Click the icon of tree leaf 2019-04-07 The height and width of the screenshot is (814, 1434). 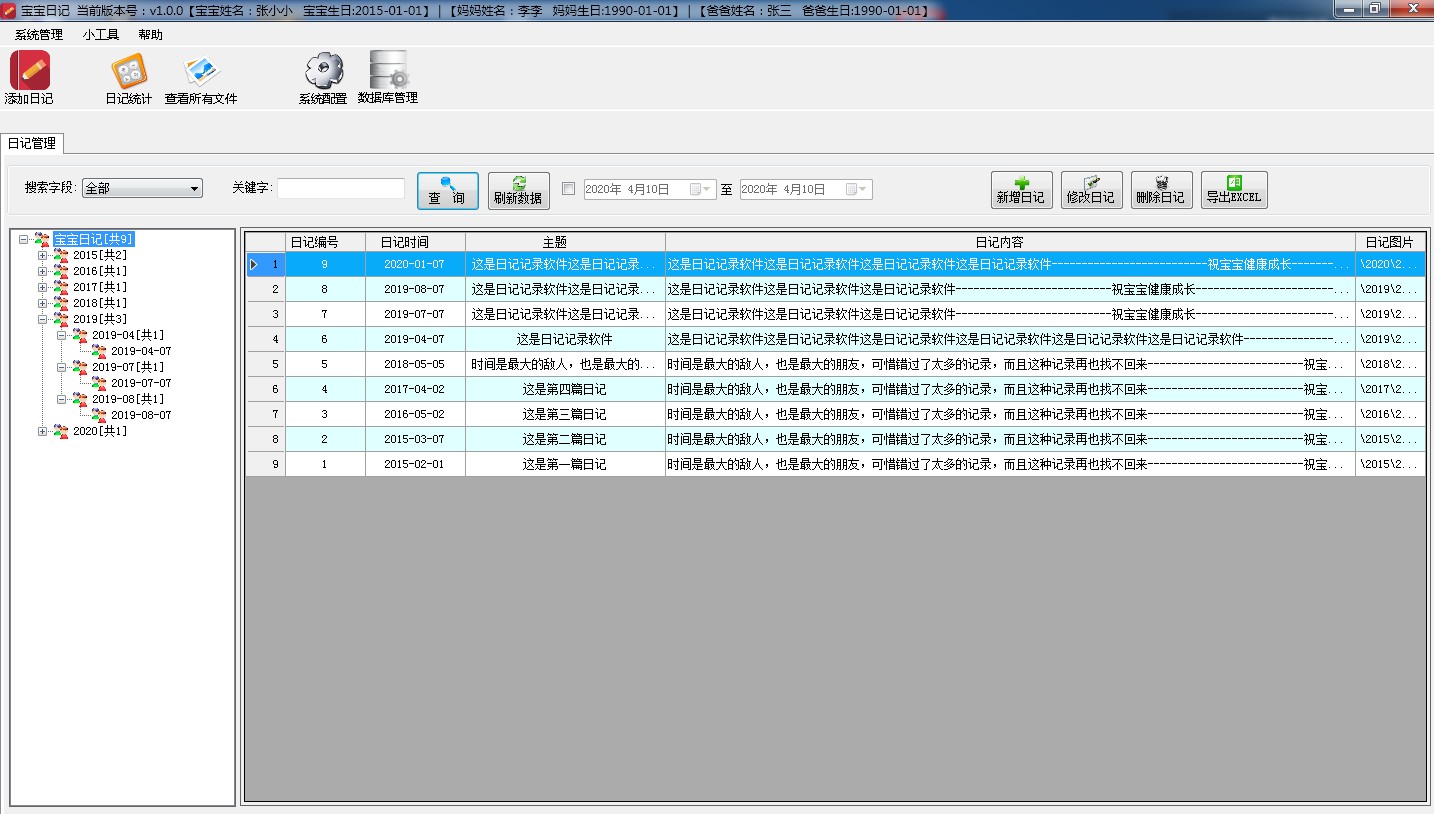pos(99,351)
